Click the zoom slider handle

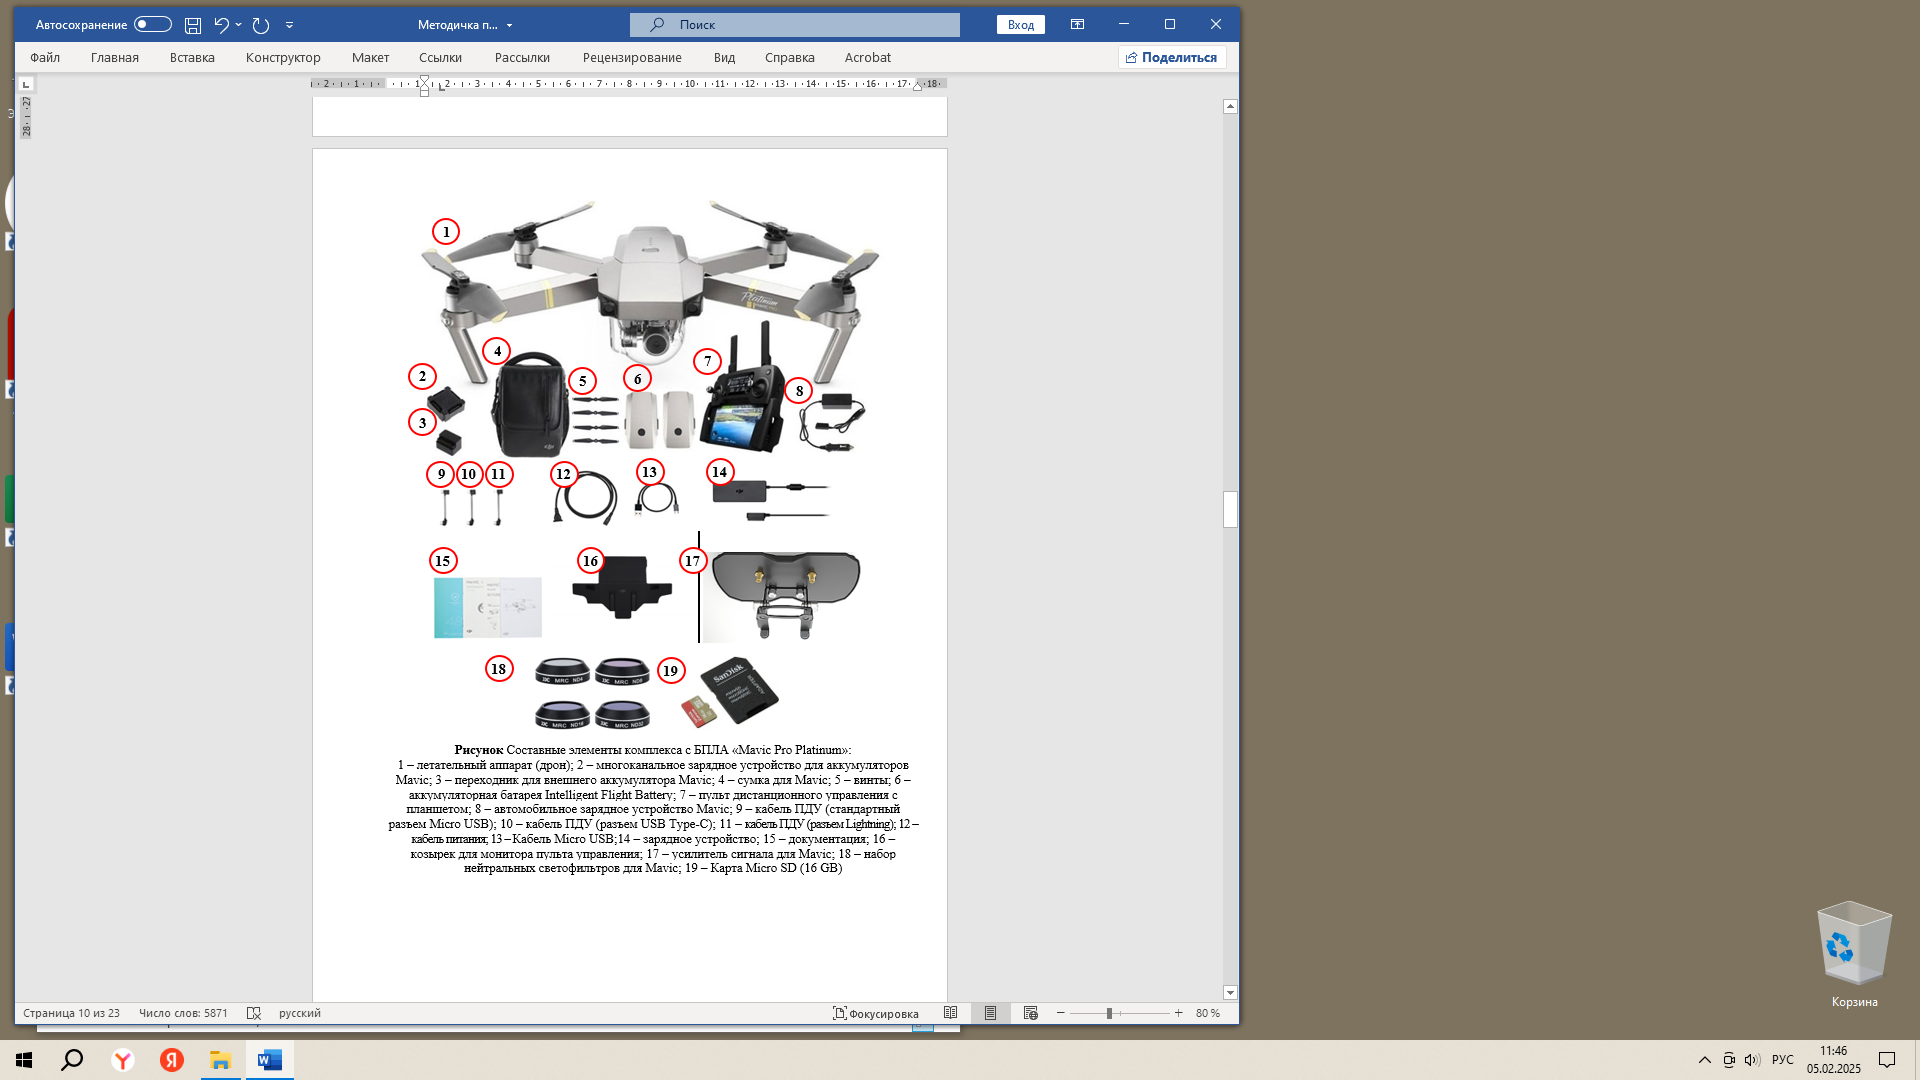point(1109,1013)
